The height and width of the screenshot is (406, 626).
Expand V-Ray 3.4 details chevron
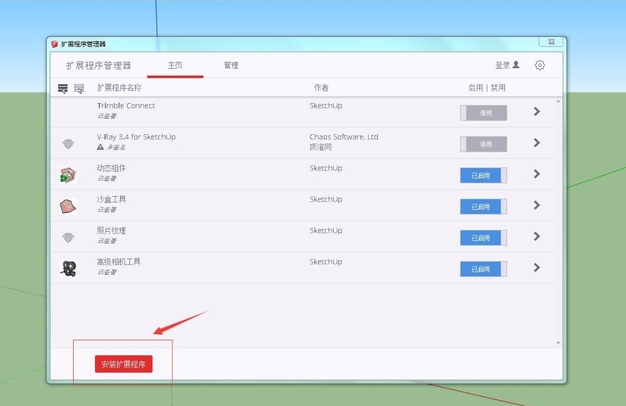point(537,143)
